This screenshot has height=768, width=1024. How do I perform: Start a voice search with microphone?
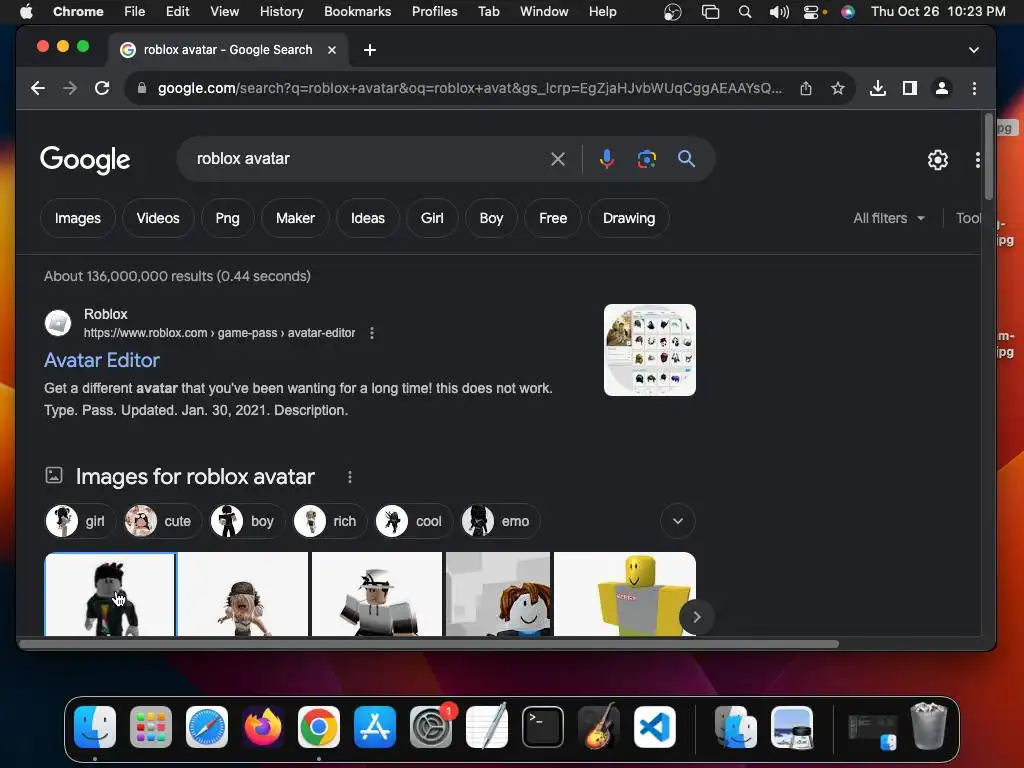[607, 159]
